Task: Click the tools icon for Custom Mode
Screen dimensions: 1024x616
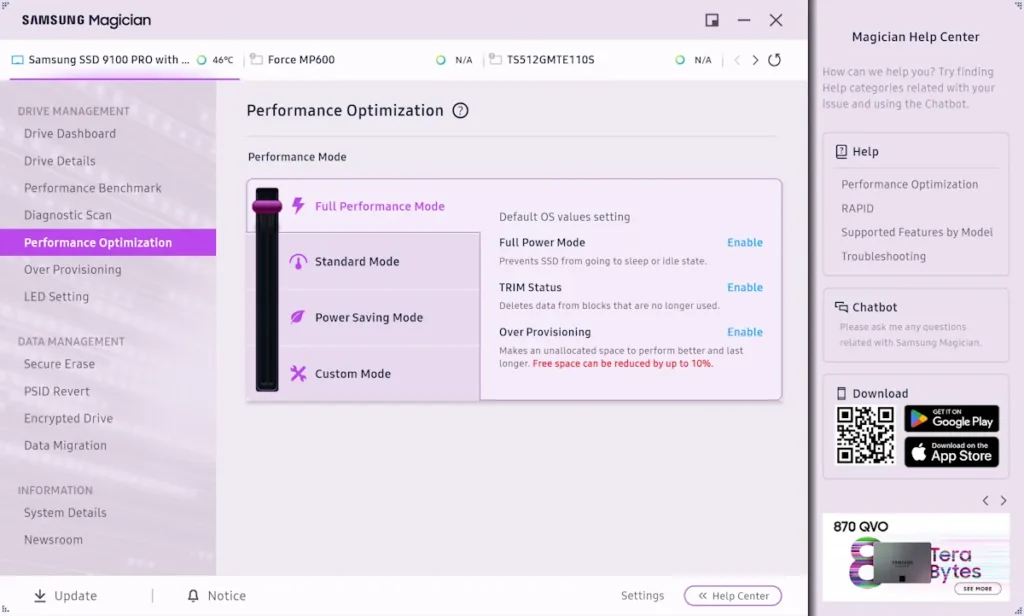Action: pyautogui.click(x=298, y=373)
